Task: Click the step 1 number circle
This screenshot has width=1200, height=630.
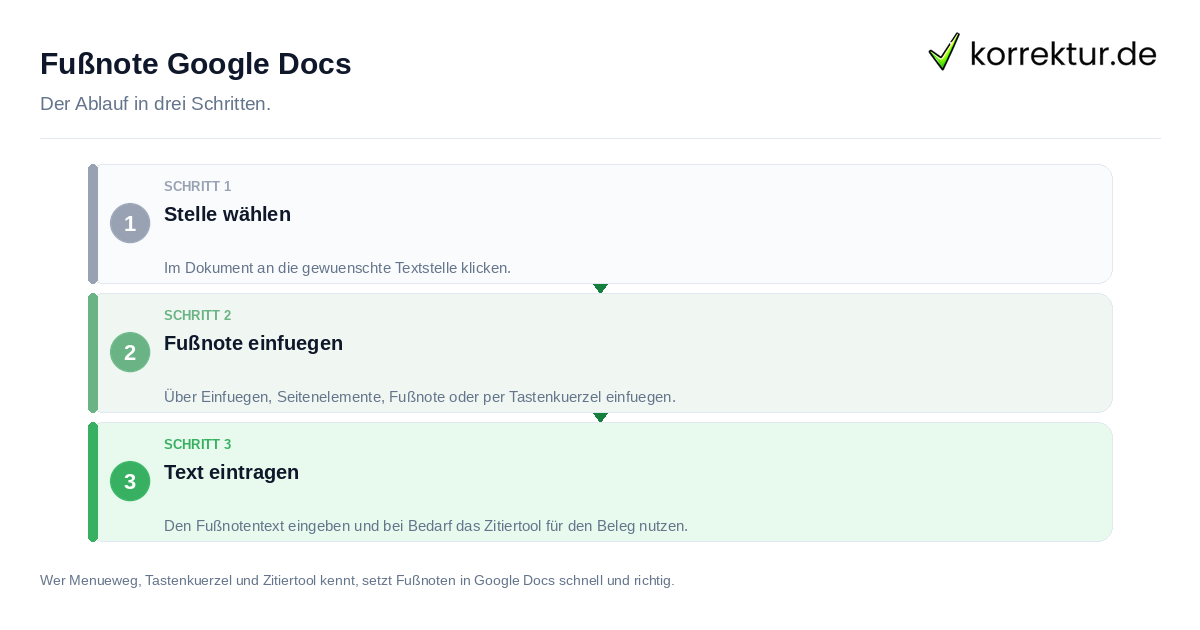Action: 130,223
